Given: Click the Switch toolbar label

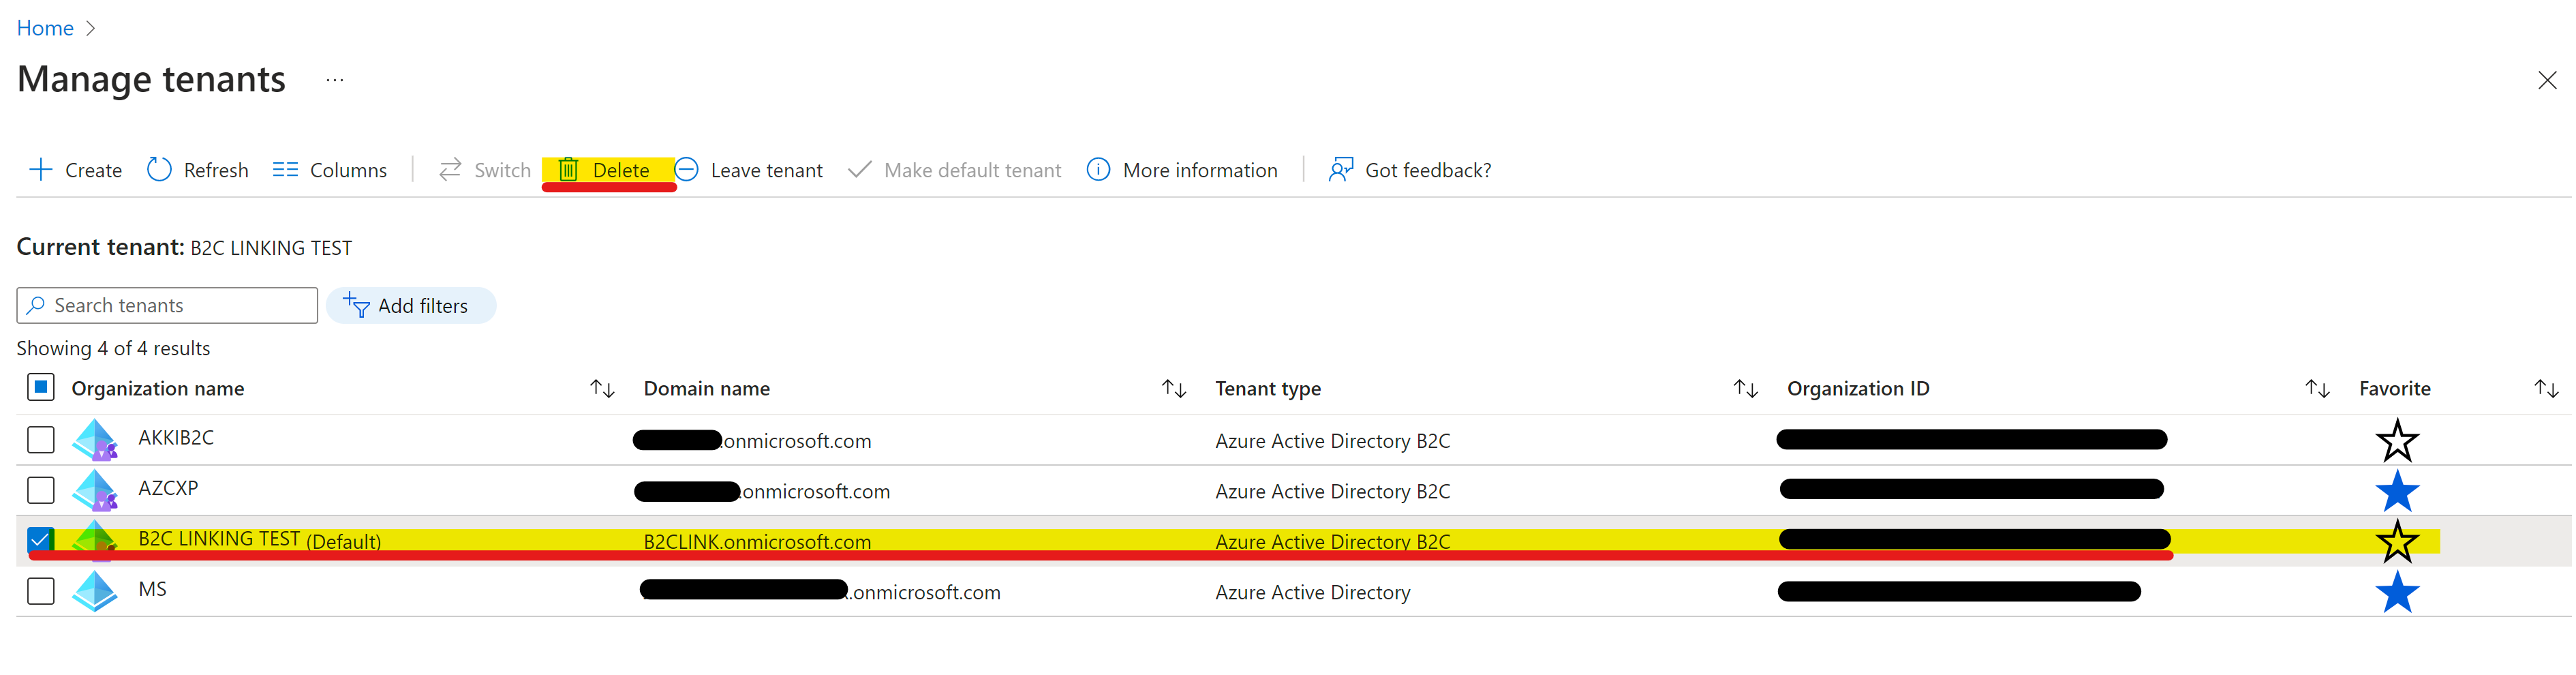Looking at the screenshot, I should pyautogui.click(x=502, y=171).
